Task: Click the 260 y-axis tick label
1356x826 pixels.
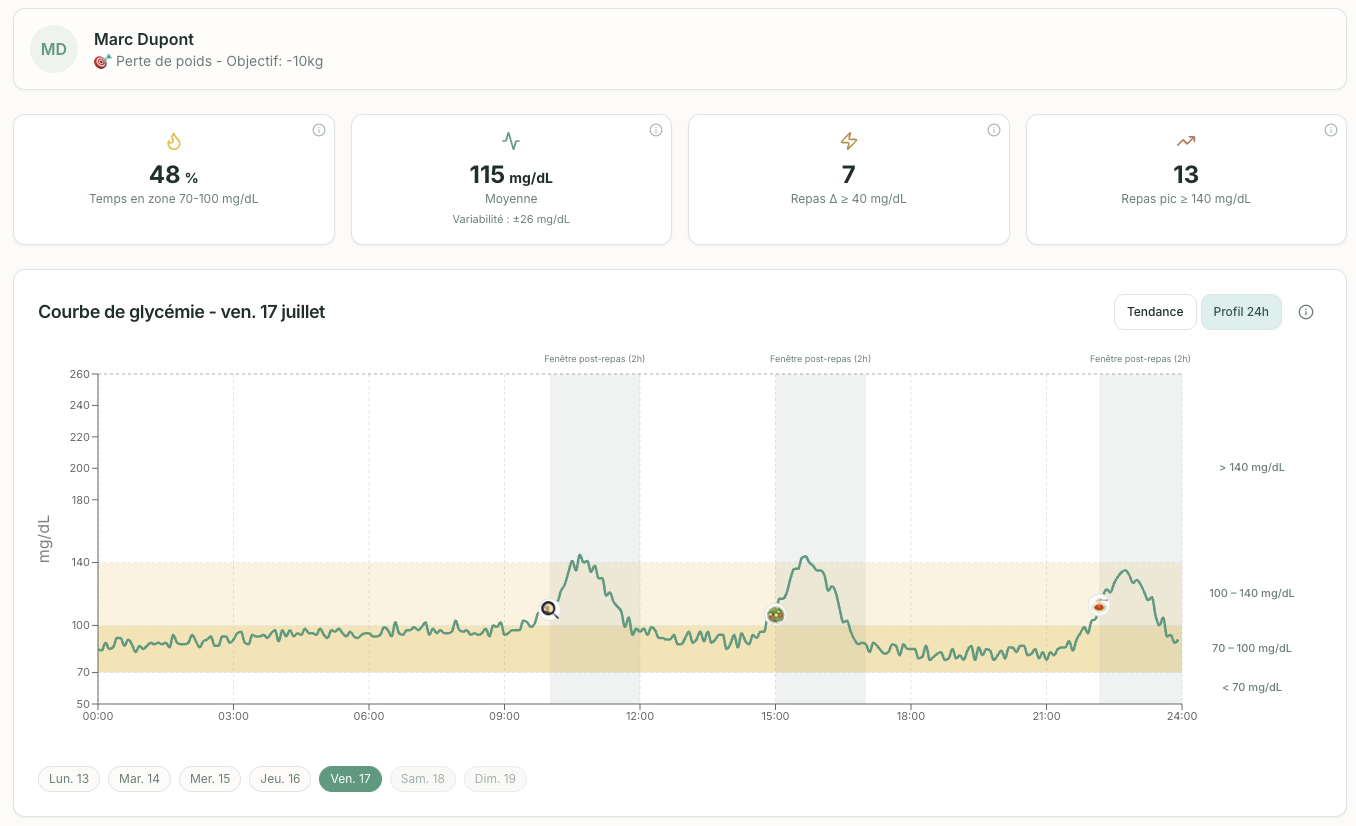Action: click(x=79, y=374)
